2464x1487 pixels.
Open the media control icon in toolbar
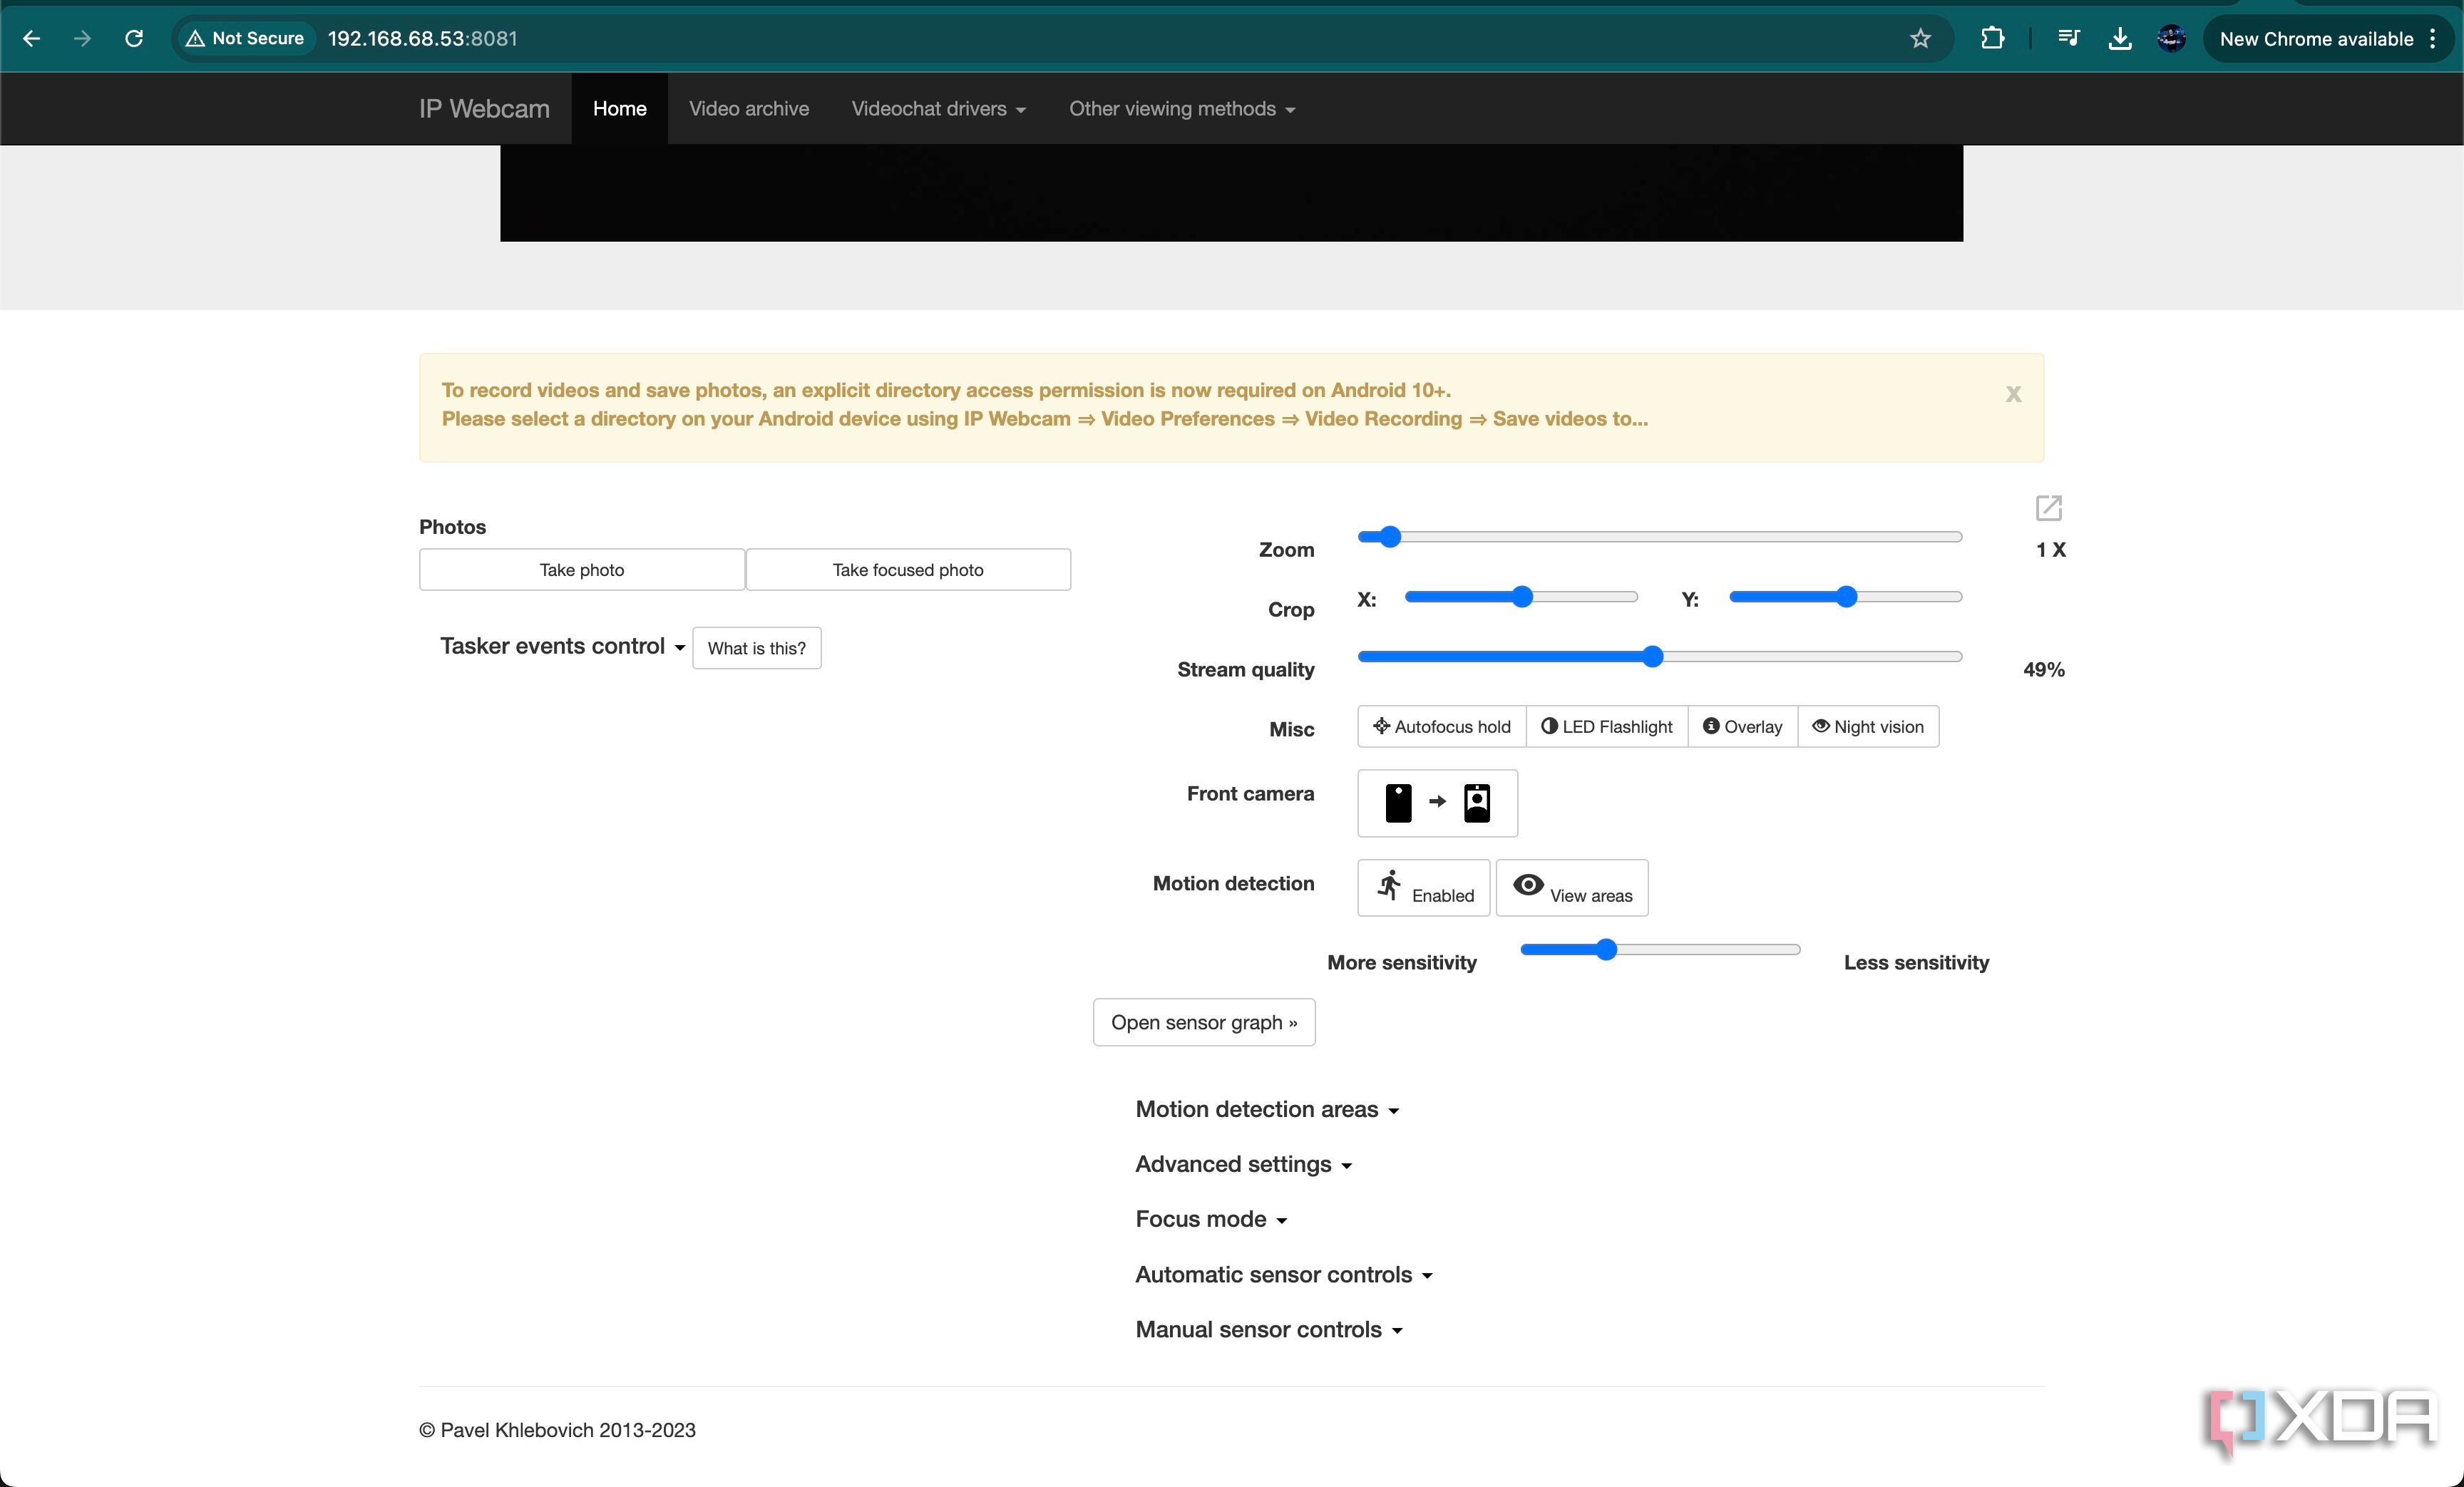(x=2068, y=39)
